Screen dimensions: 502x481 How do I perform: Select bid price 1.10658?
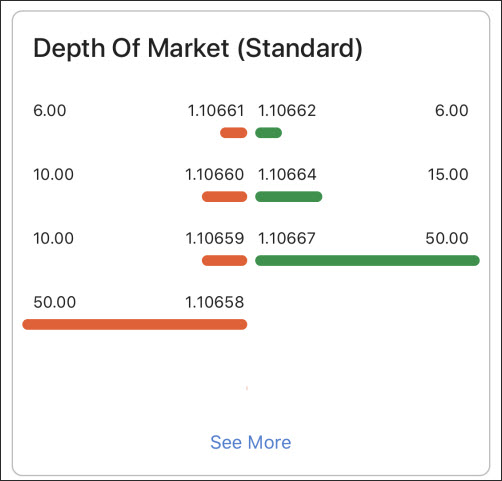pos(215,302)
